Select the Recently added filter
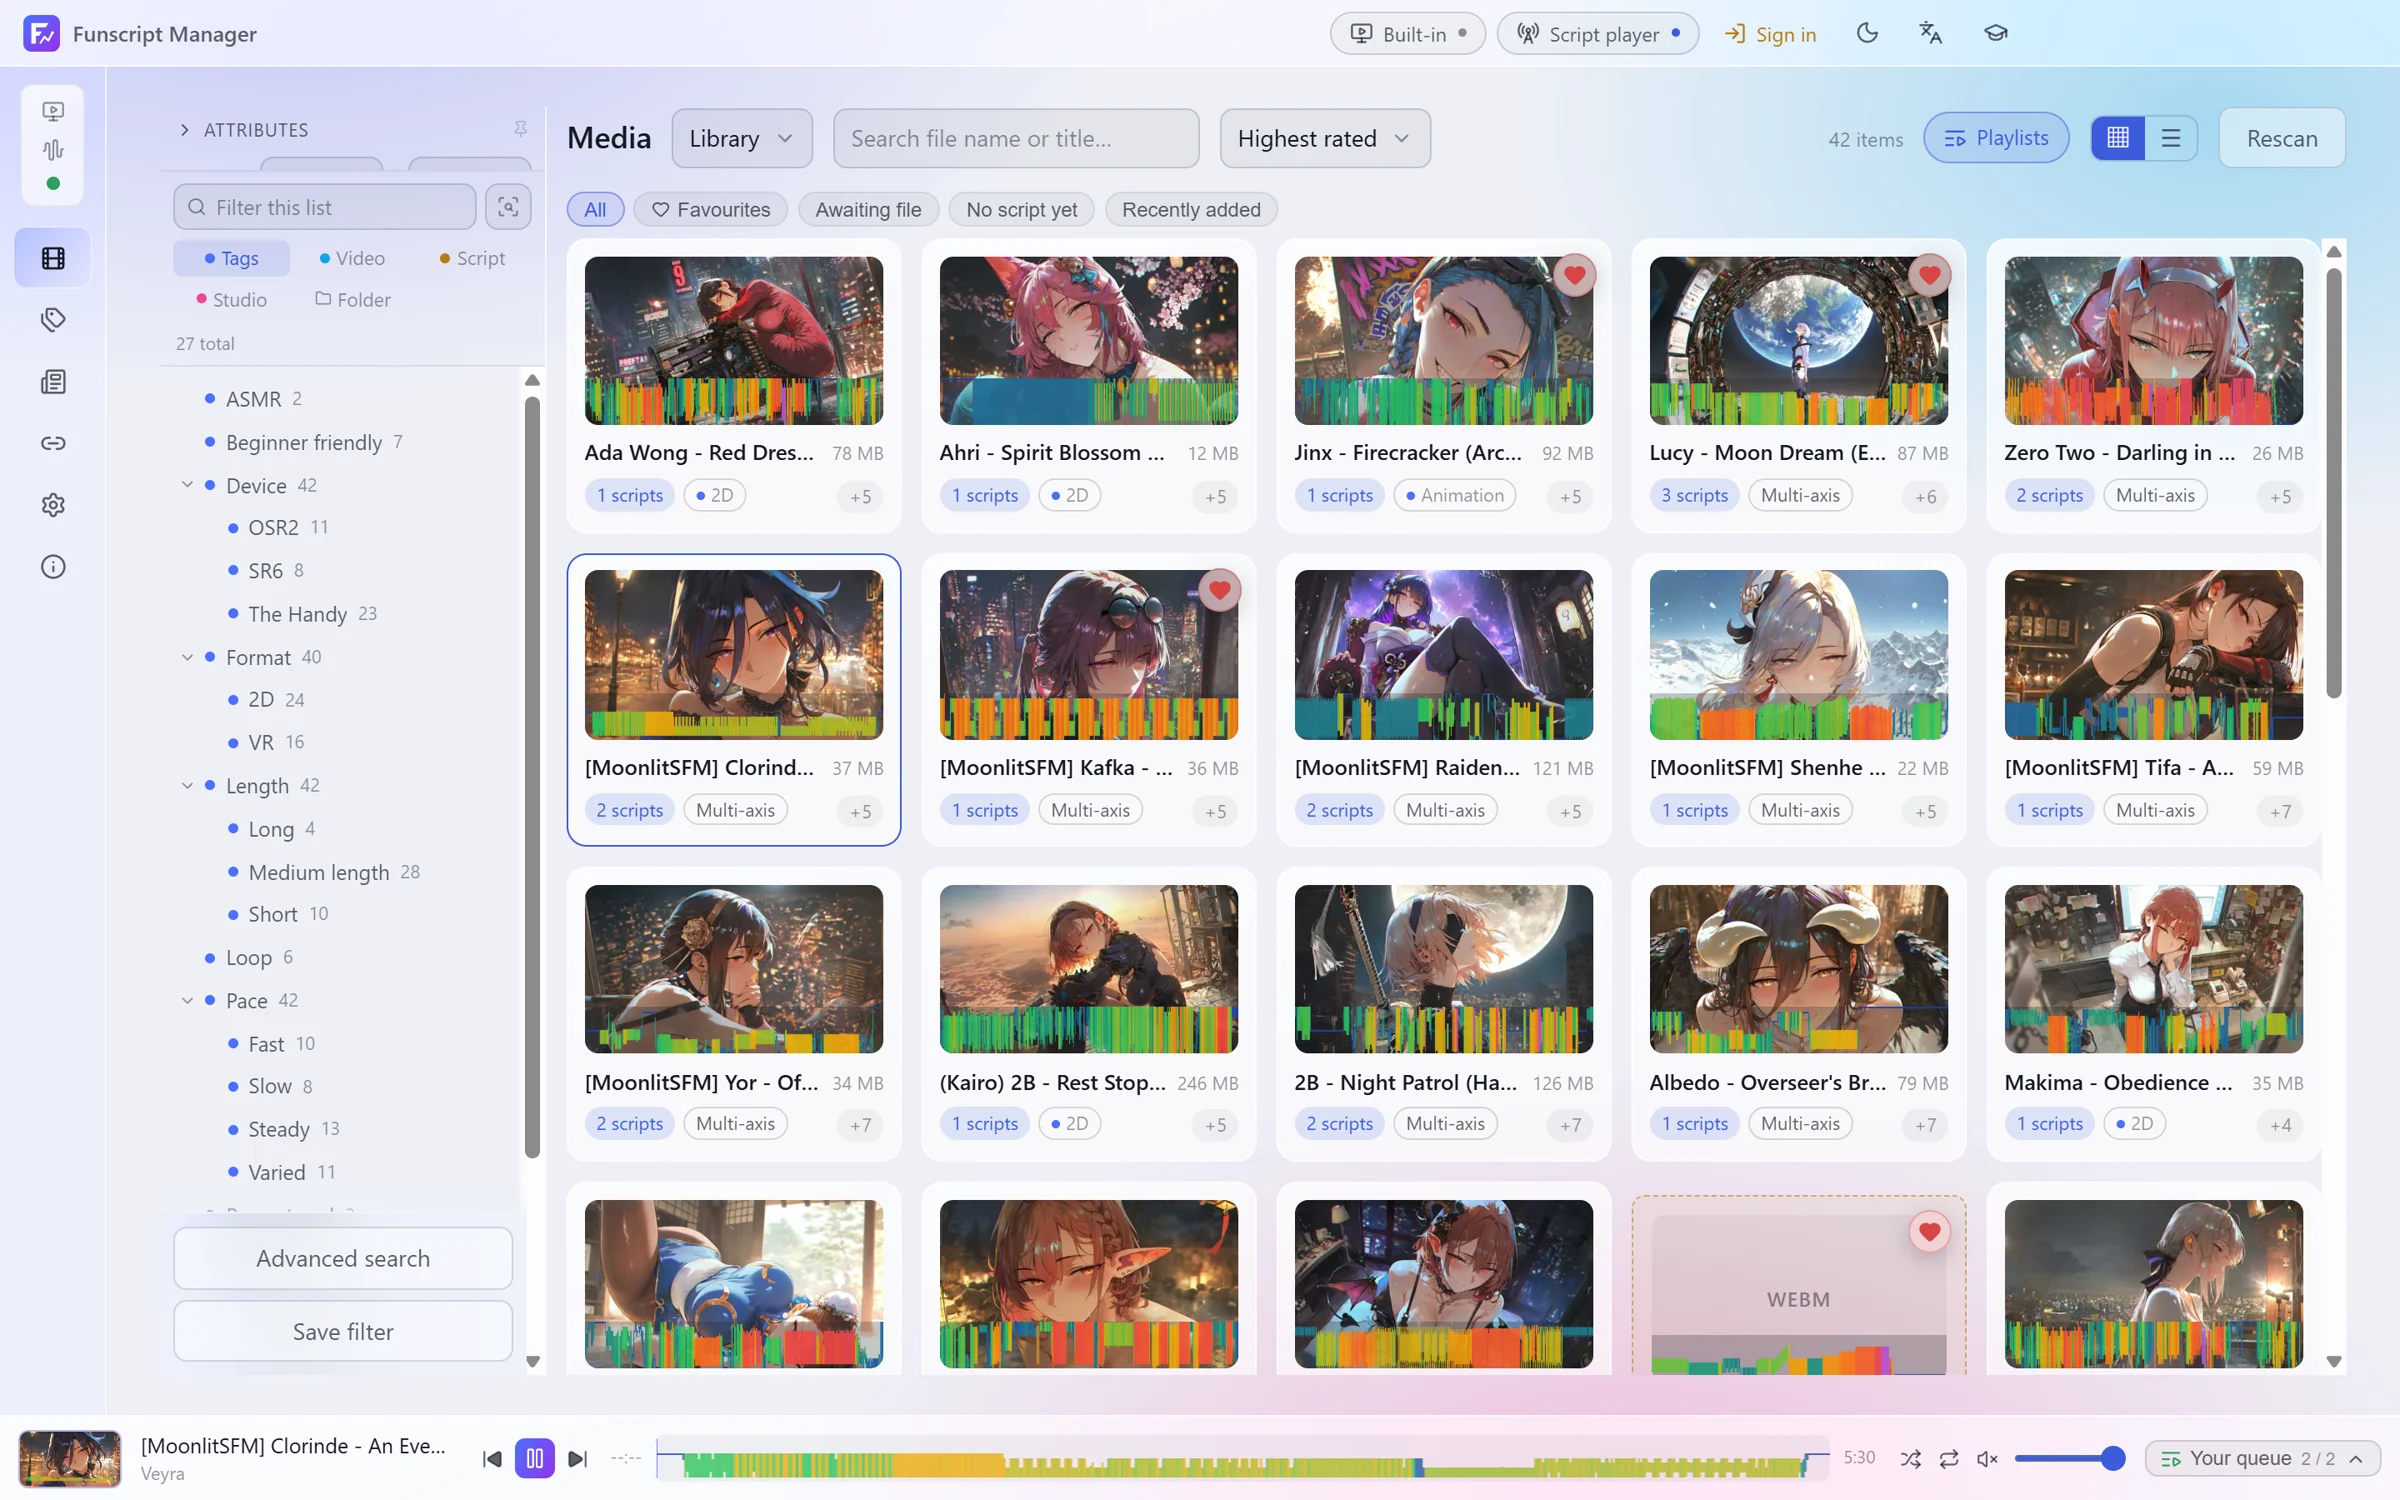Screen dimensions: 2400x1500 1191,209
